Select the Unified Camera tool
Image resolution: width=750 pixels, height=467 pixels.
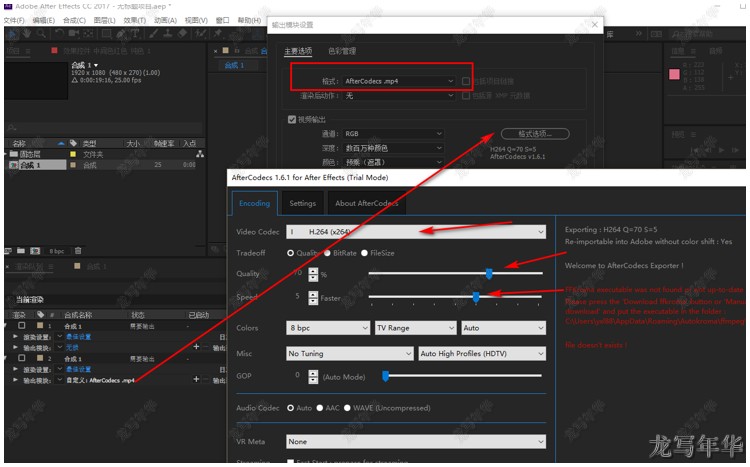(x=74, y=33)
